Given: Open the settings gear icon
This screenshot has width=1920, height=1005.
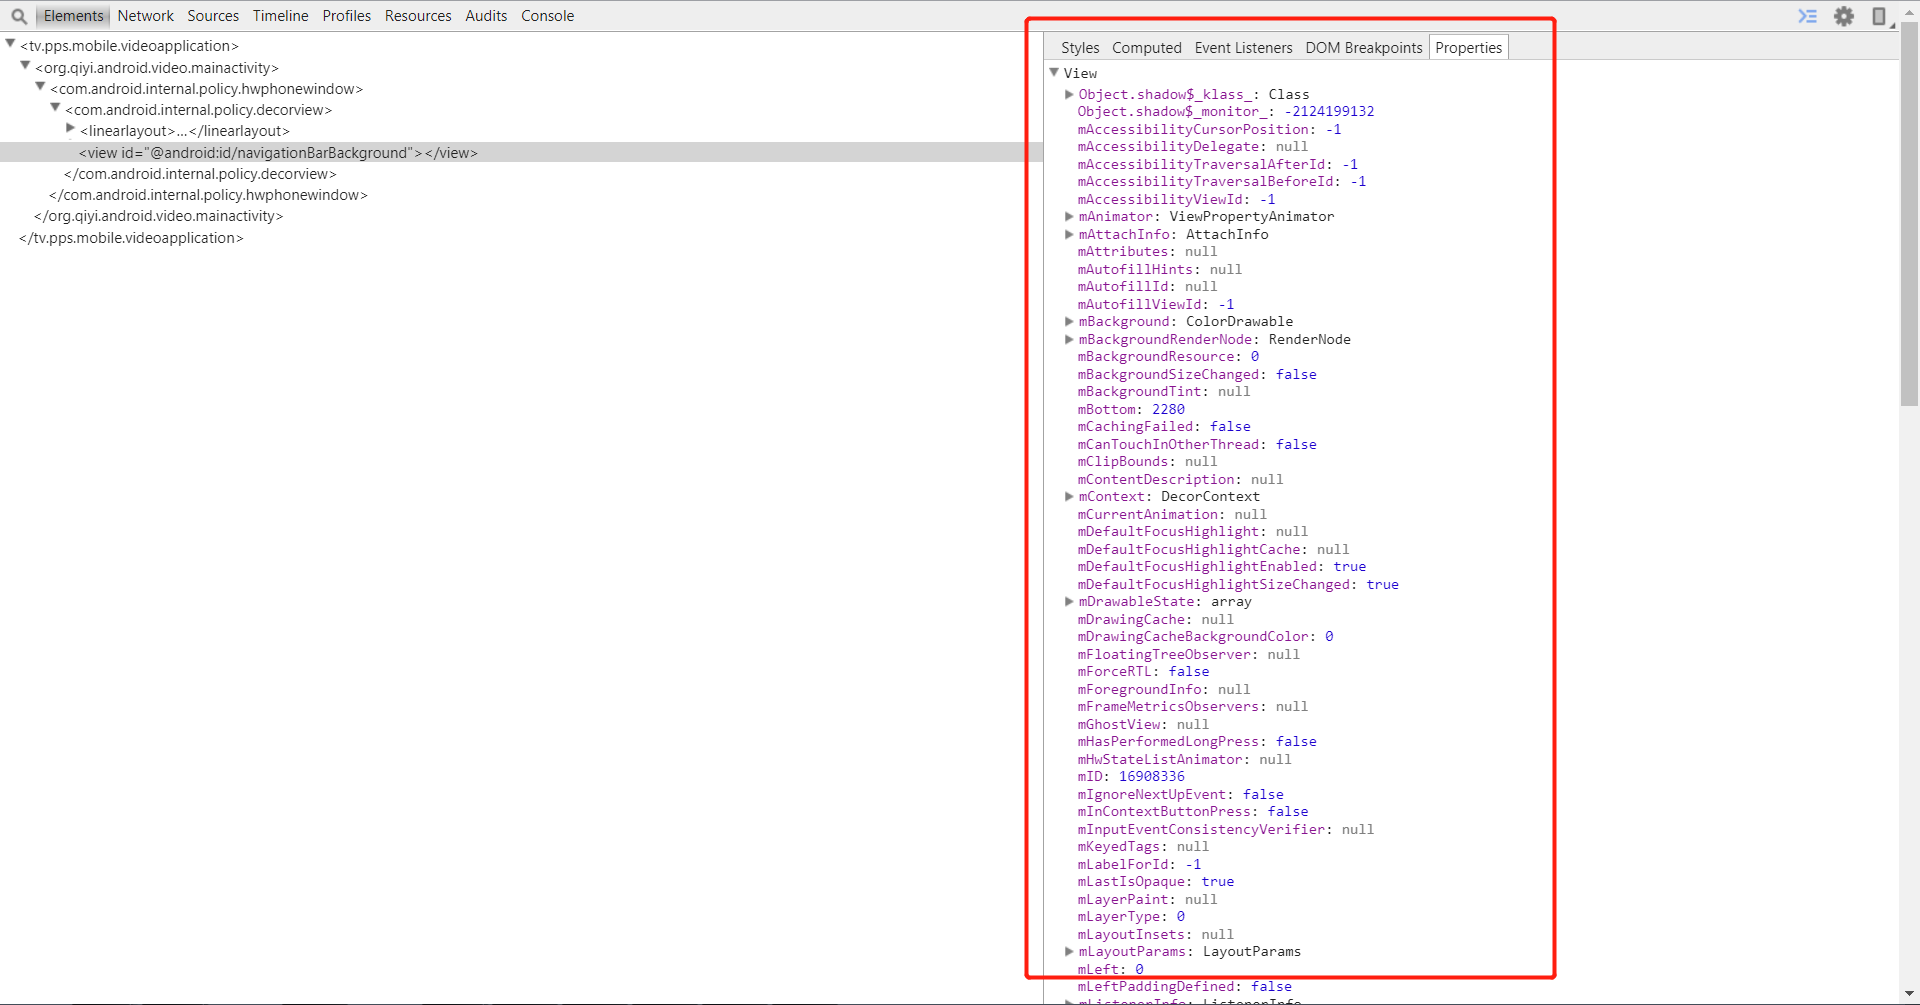Looking at the screenshot, I should [1844, 16].
